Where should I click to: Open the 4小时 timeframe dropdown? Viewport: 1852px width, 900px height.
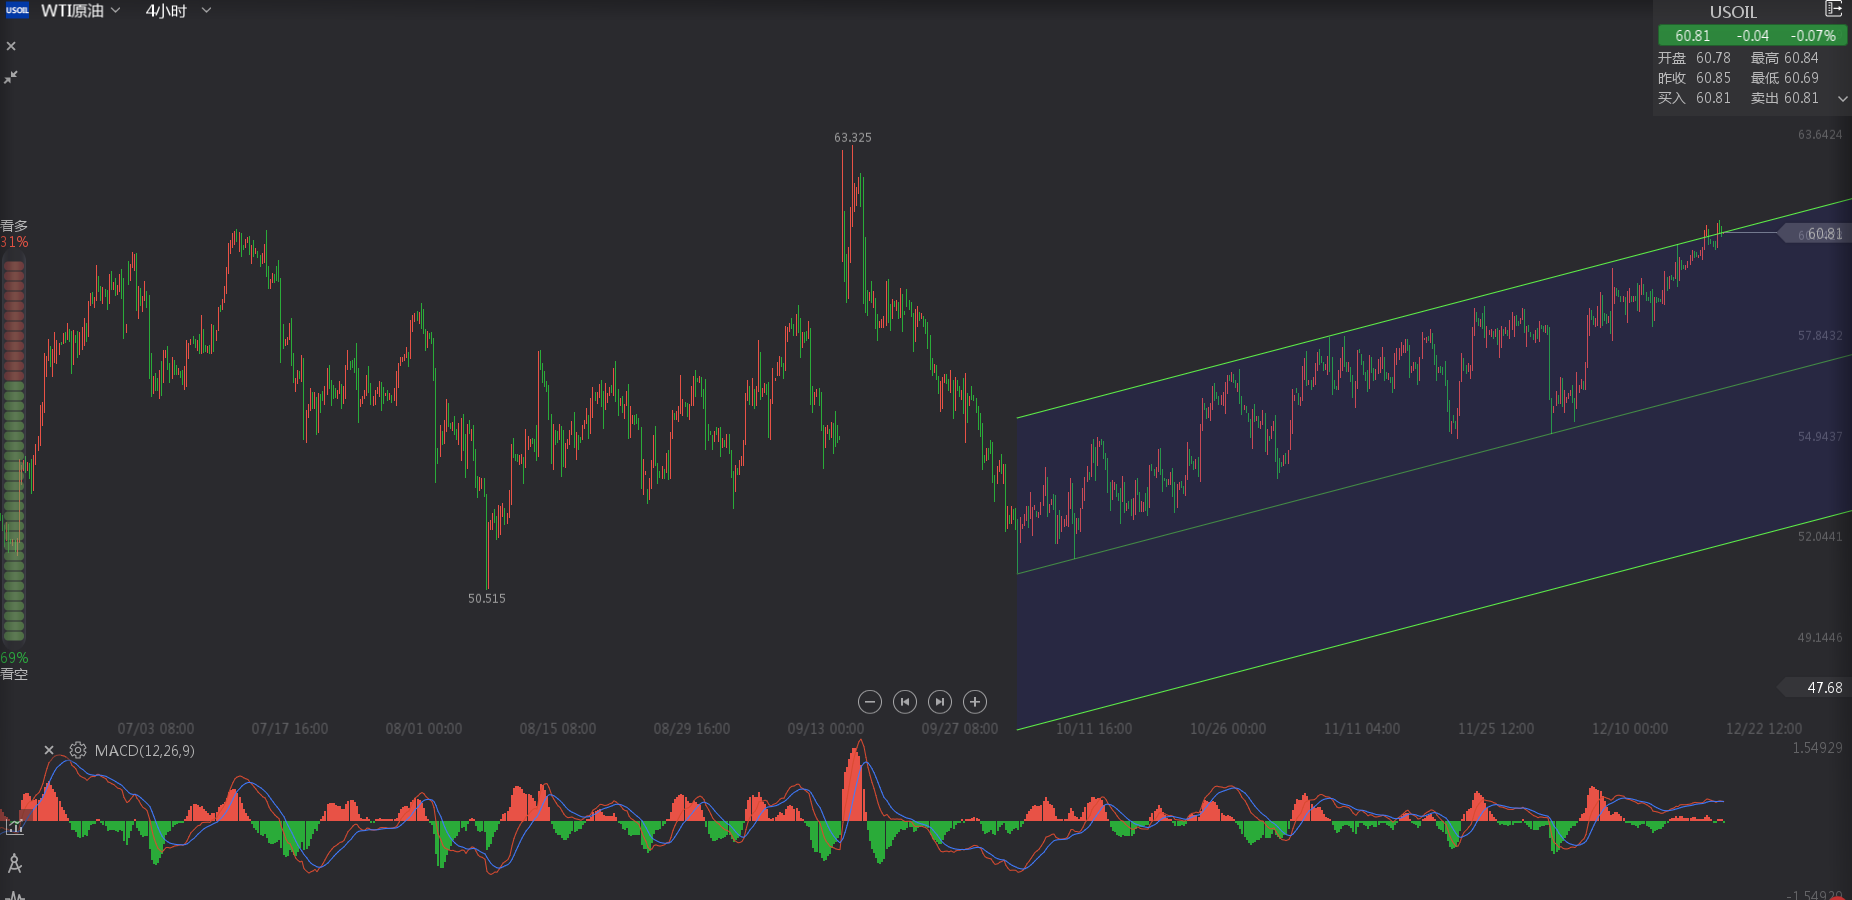178,11
